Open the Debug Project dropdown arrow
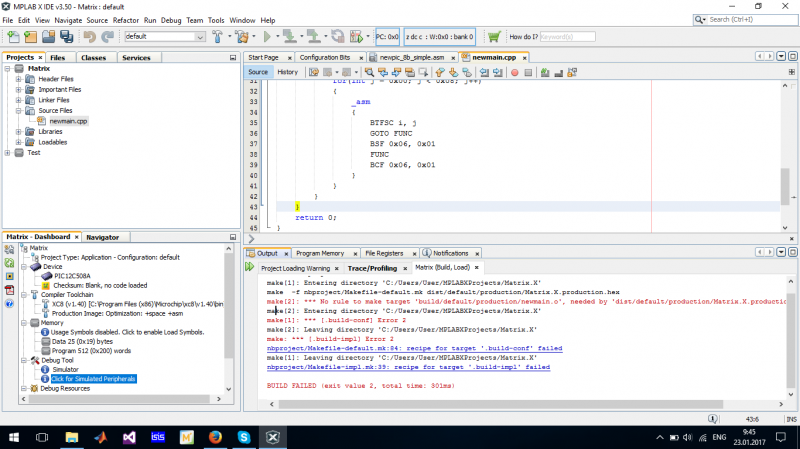Screen dimensions: 800x449 click(x=368, y=37)
